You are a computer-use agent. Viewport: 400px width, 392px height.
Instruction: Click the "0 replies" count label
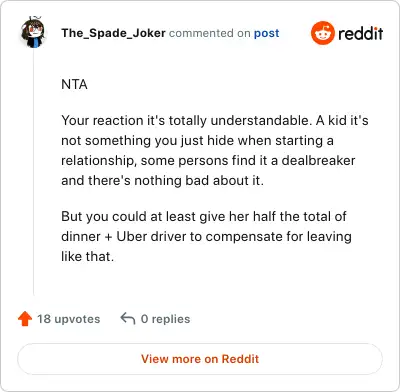(165, 319)
